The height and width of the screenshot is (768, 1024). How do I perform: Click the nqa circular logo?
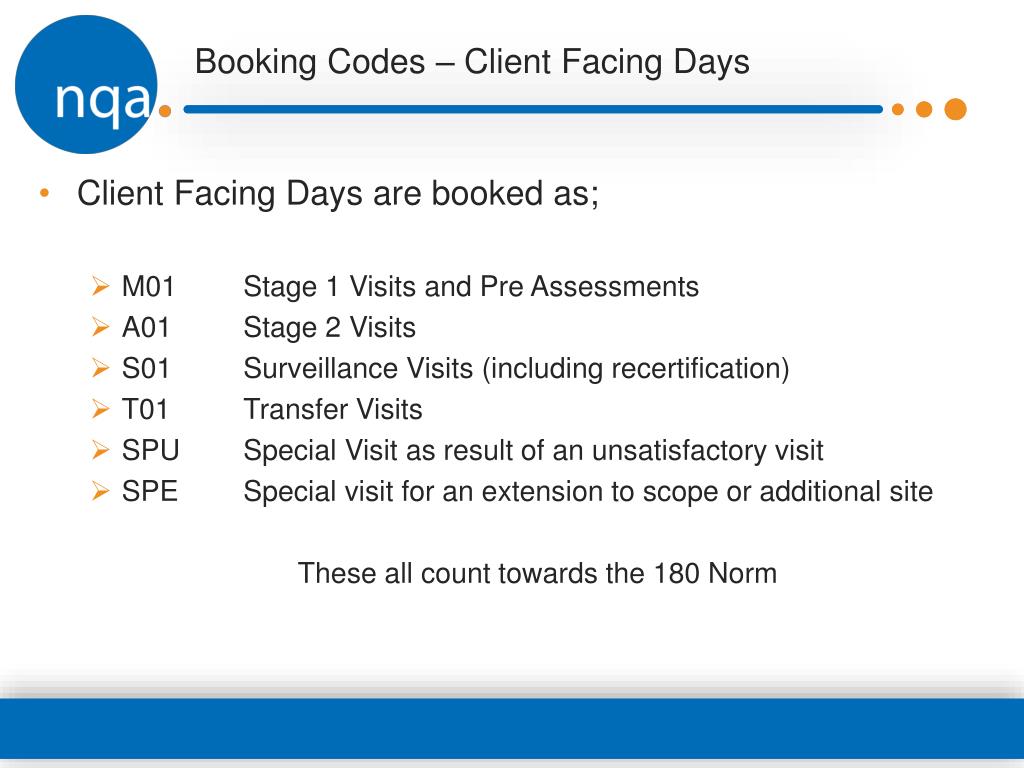click(x=86, y=85)
